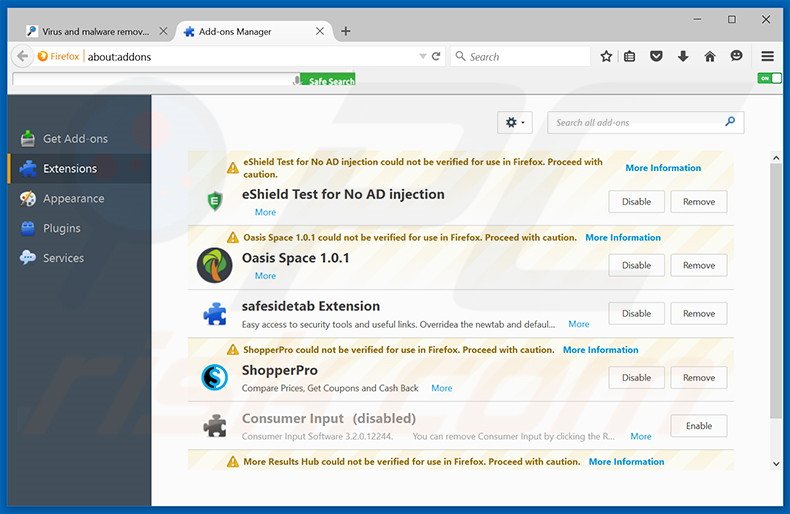790x514 pixels.
Task: Remove eShield Test for No AD injection
Action: pyautogui.click(x=699, y=202)
